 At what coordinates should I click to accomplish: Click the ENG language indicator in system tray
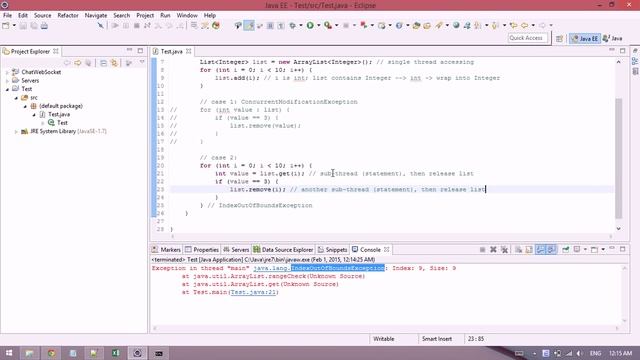[x=596, y=353]
